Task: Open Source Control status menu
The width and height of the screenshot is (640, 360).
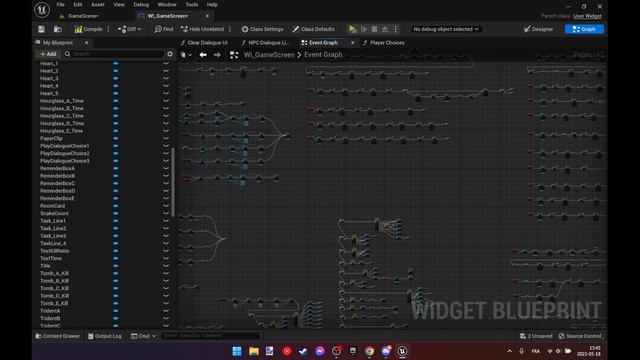Action: pyautogui.click(x=580, y=336)
